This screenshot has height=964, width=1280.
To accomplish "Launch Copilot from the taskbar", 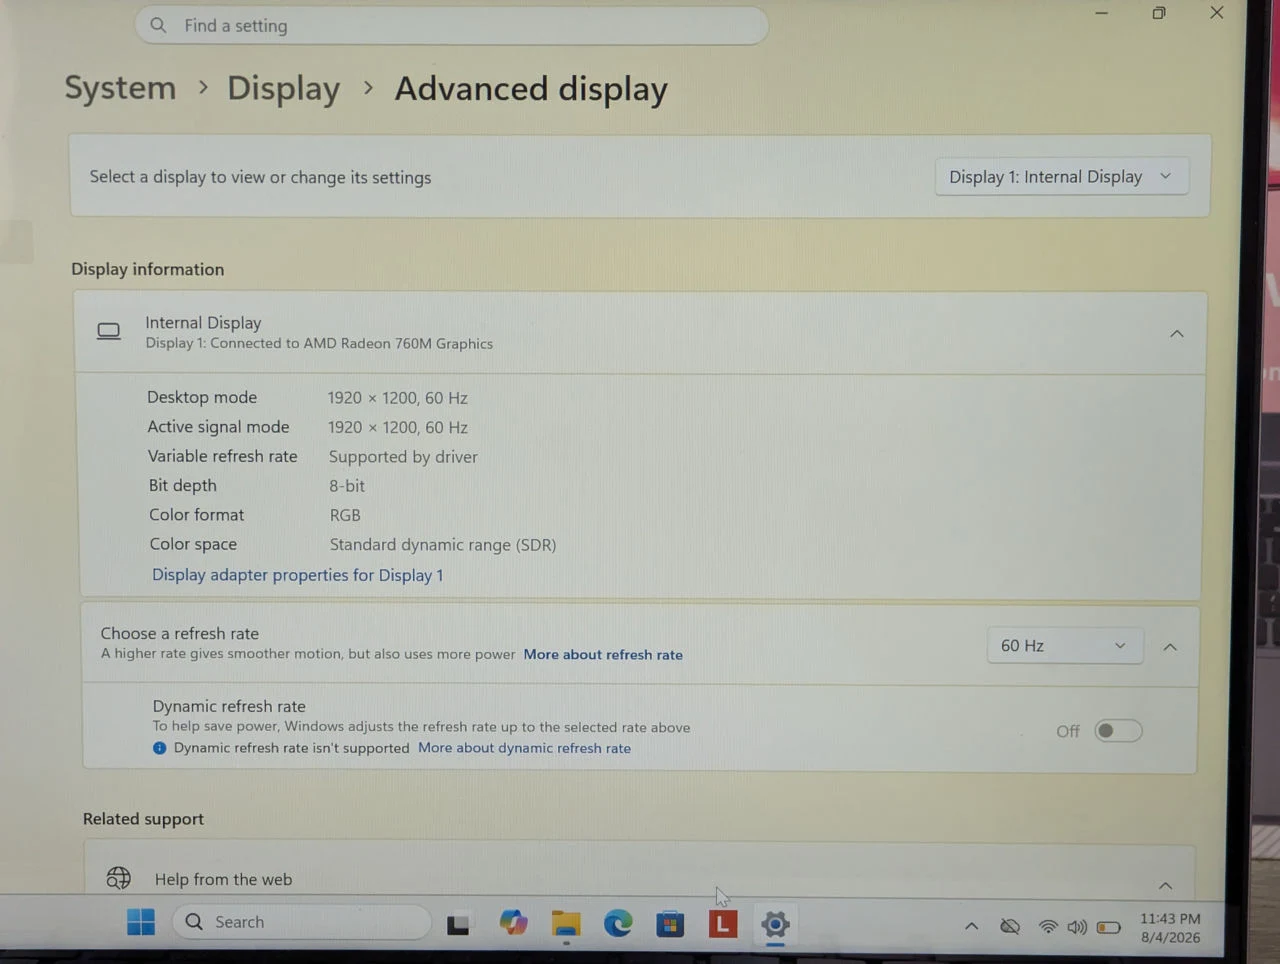I will (514, 923).
